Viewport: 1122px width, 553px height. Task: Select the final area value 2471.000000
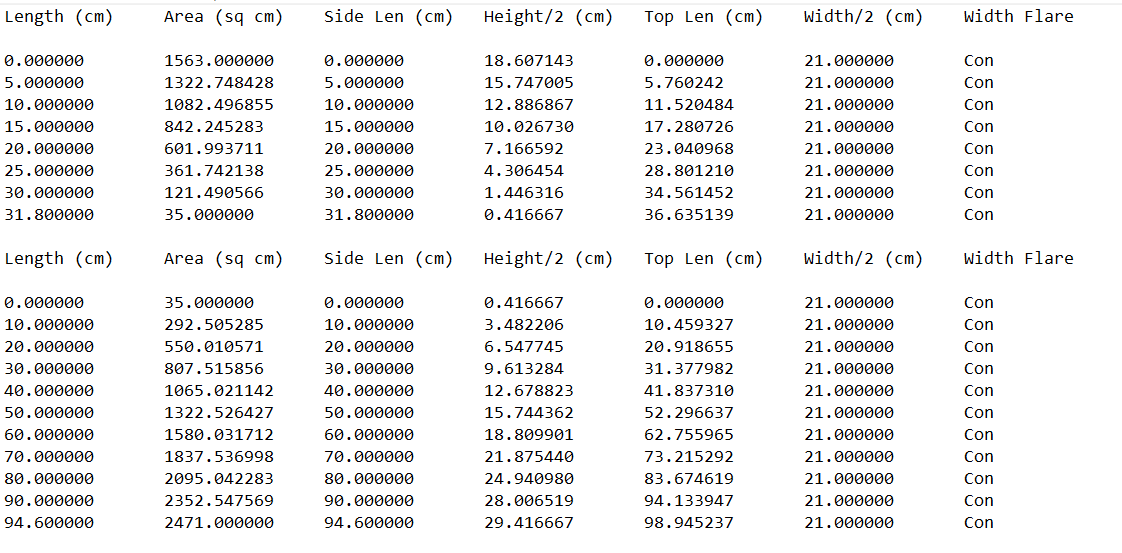(x=218, y=524)
